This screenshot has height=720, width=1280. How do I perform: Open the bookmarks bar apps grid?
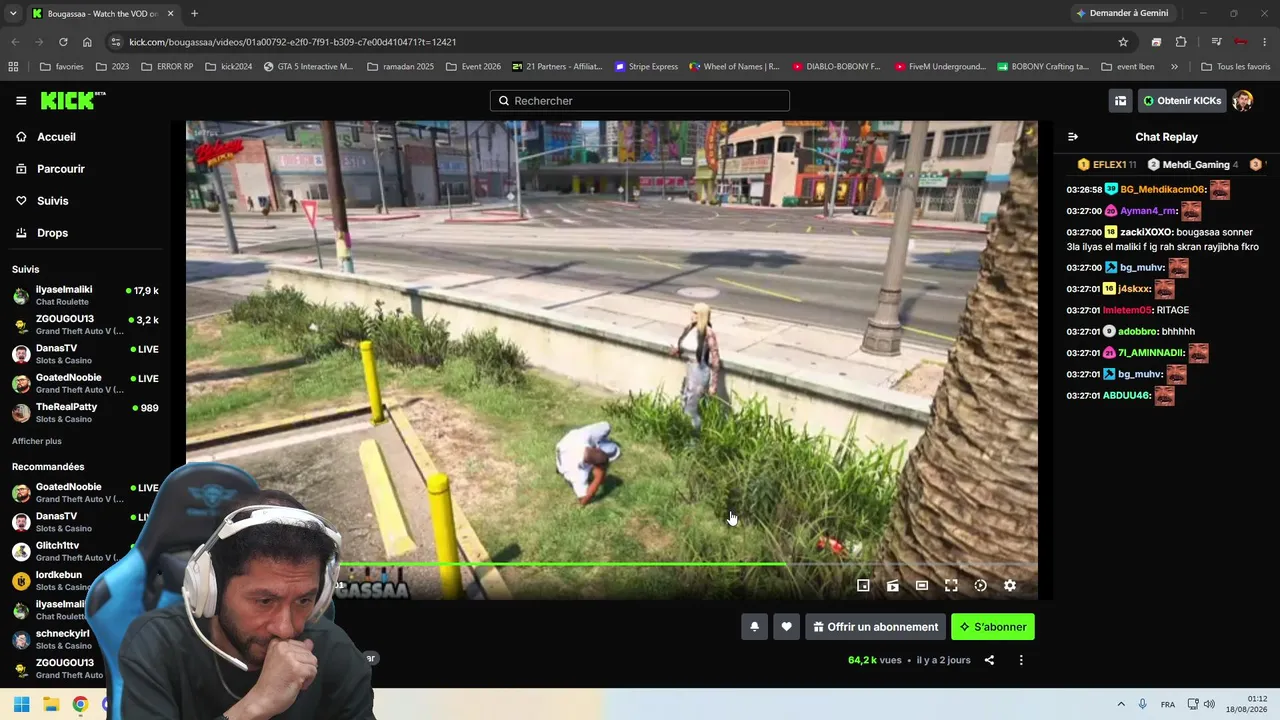[x=13, y=67]
